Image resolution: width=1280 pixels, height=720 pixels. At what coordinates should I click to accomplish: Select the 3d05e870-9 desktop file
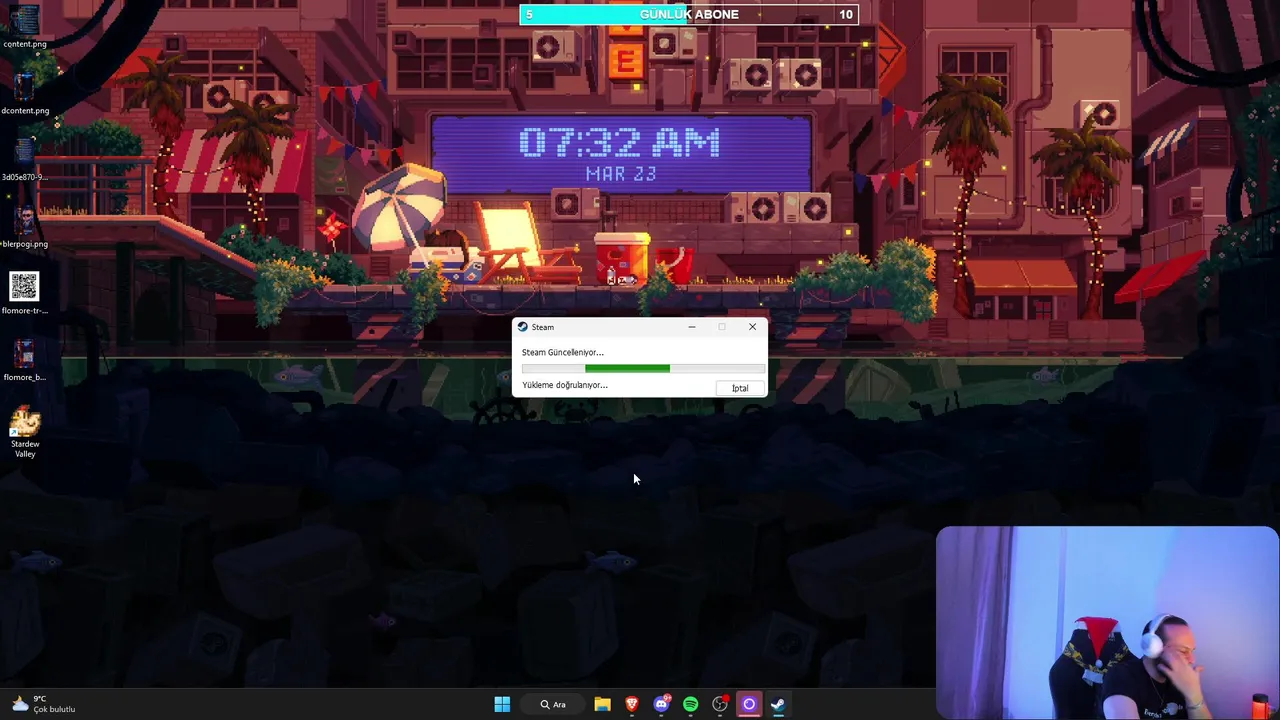(24, 159)
